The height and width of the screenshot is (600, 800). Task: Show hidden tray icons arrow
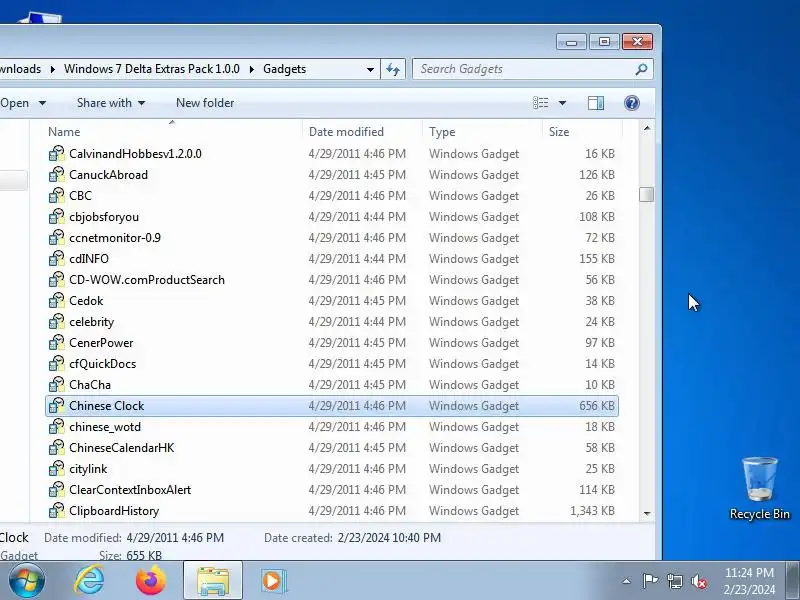tap(627, 581)
